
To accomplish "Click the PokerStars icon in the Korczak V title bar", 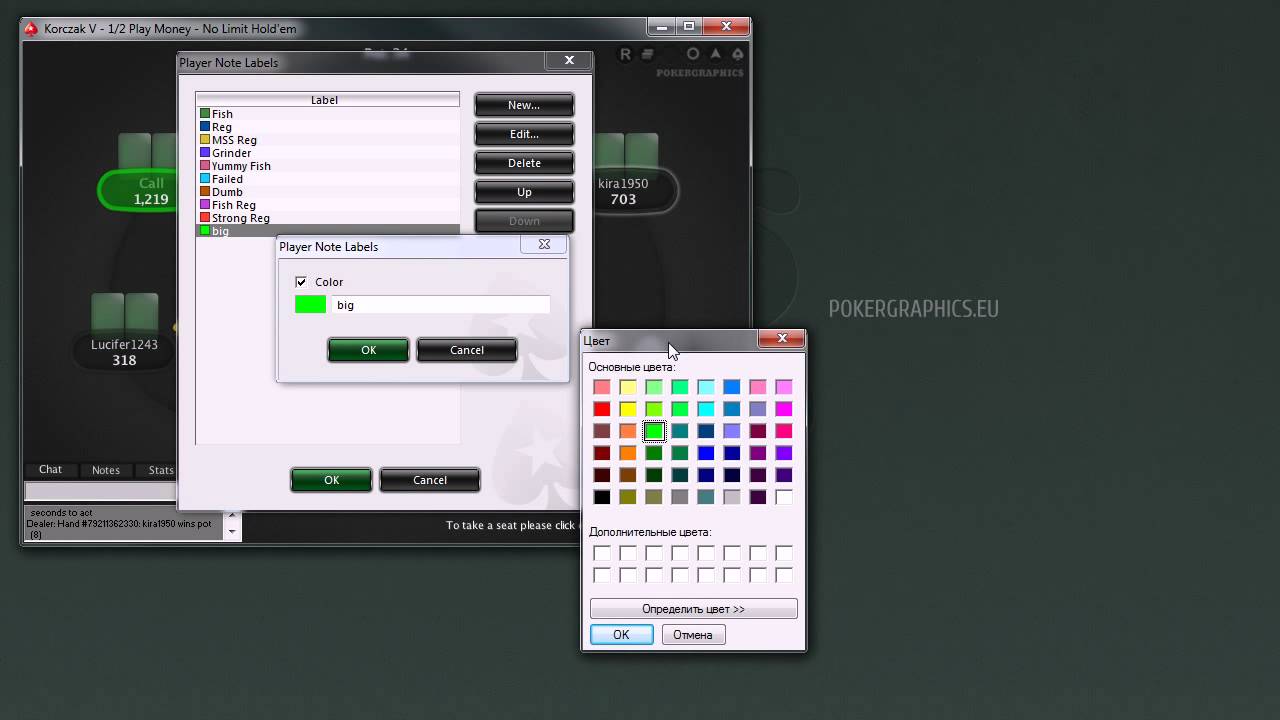I will (x=33, y=29).
